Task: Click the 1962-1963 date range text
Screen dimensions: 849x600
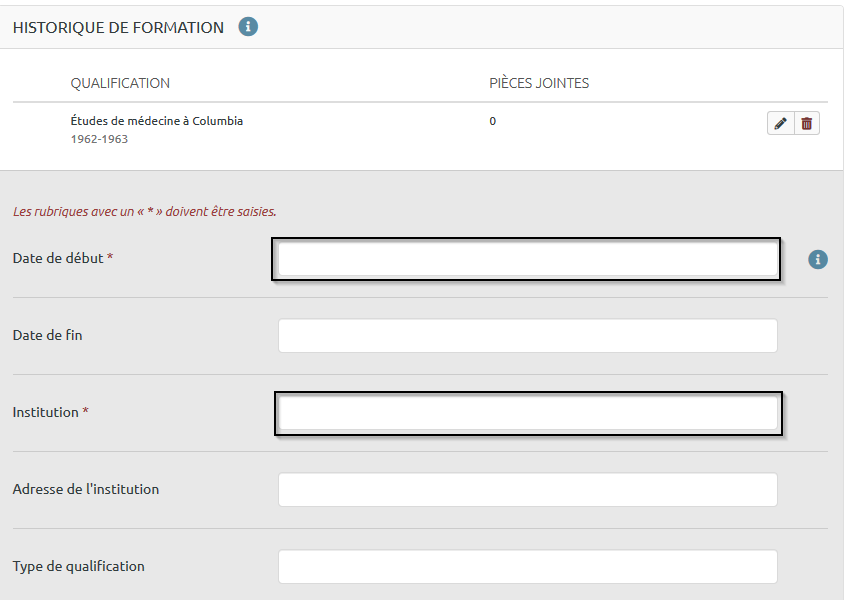Action: click(99, 139)
